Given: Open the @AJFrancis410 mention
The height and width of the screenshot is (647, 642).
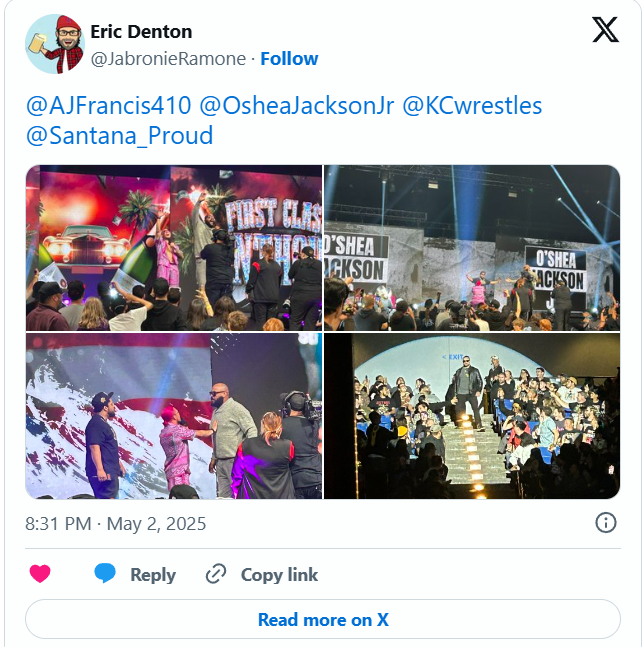Looking at the screenshot, I should (x=109, y=105).
